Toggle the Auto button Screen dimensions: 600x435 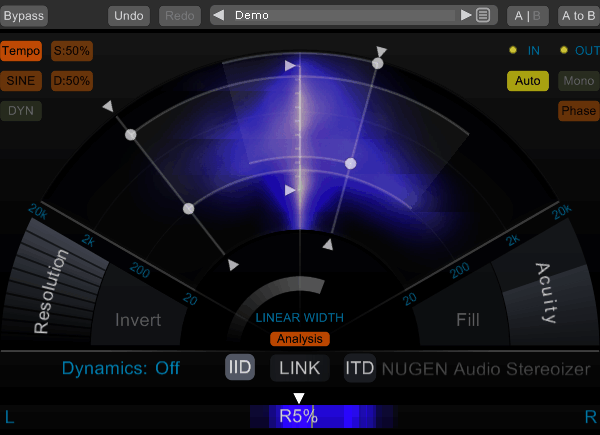(527, 81)
